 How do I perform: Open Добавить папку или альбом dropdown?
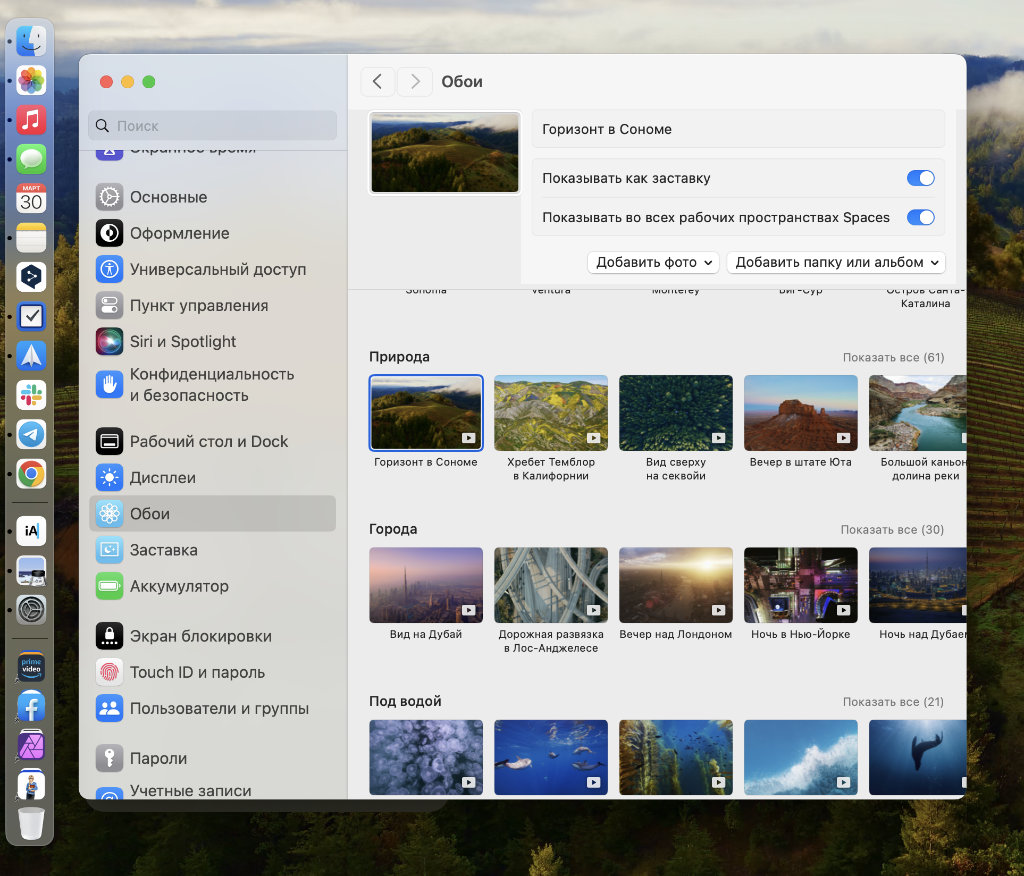click(835, 262)
